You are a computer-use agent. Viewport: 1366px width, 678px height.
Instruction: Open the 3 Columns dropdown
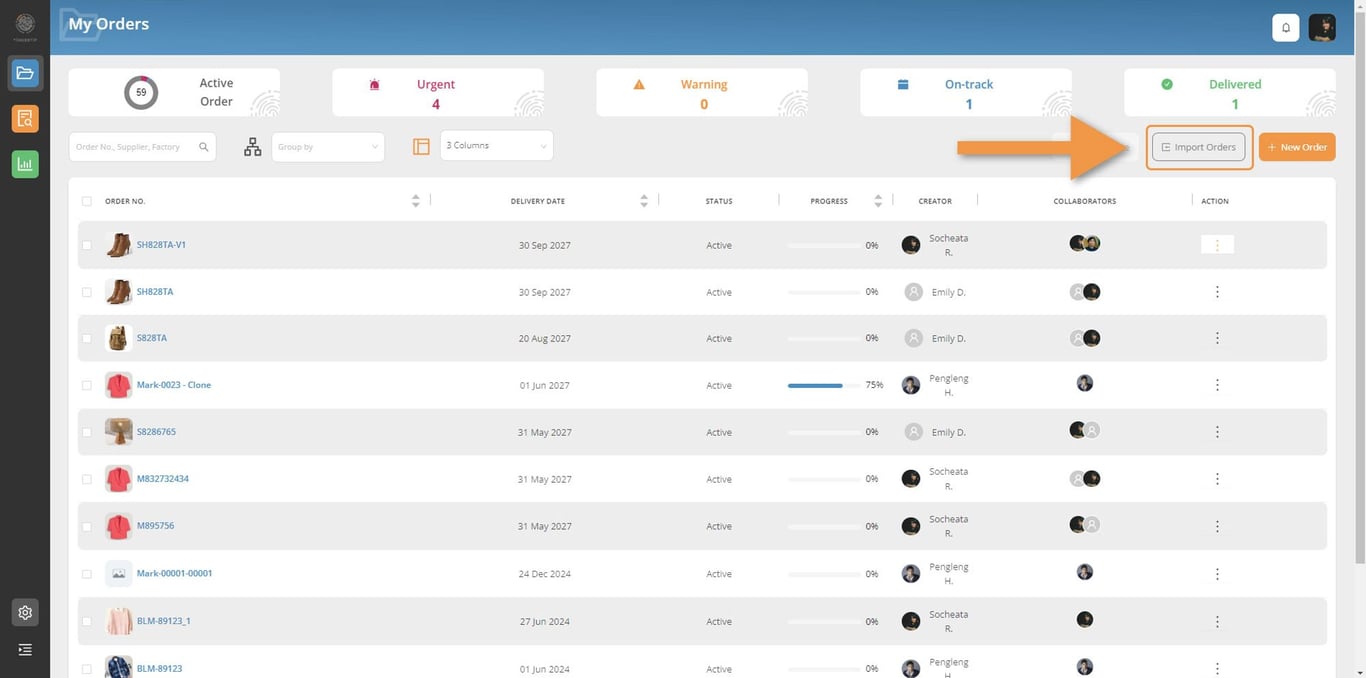coord(497,146)
